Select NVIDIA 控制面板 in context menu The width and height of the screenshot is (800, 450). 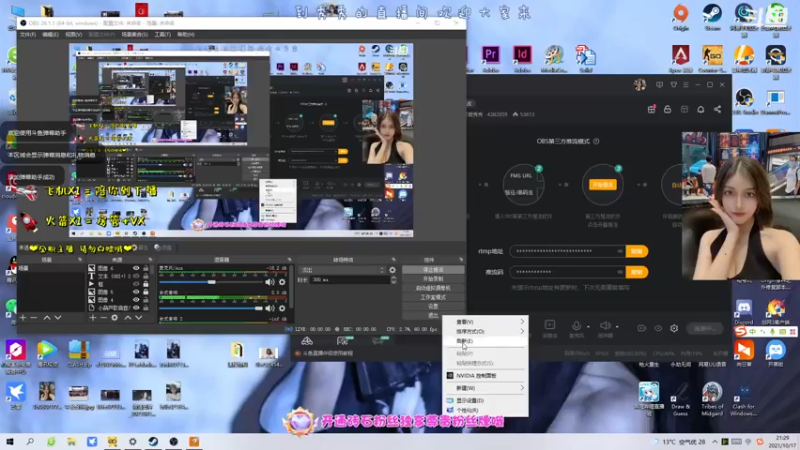click(x=485, y=376)
